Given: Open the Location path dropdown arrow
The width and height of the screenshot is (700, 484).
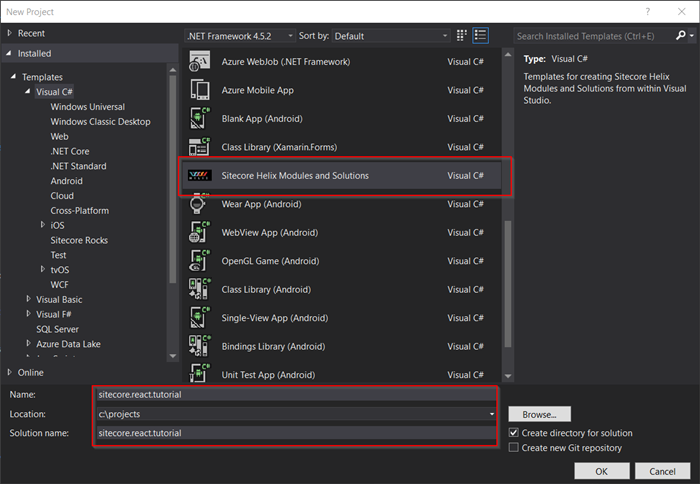Looking at the screenshot, I should click(492, 414).
